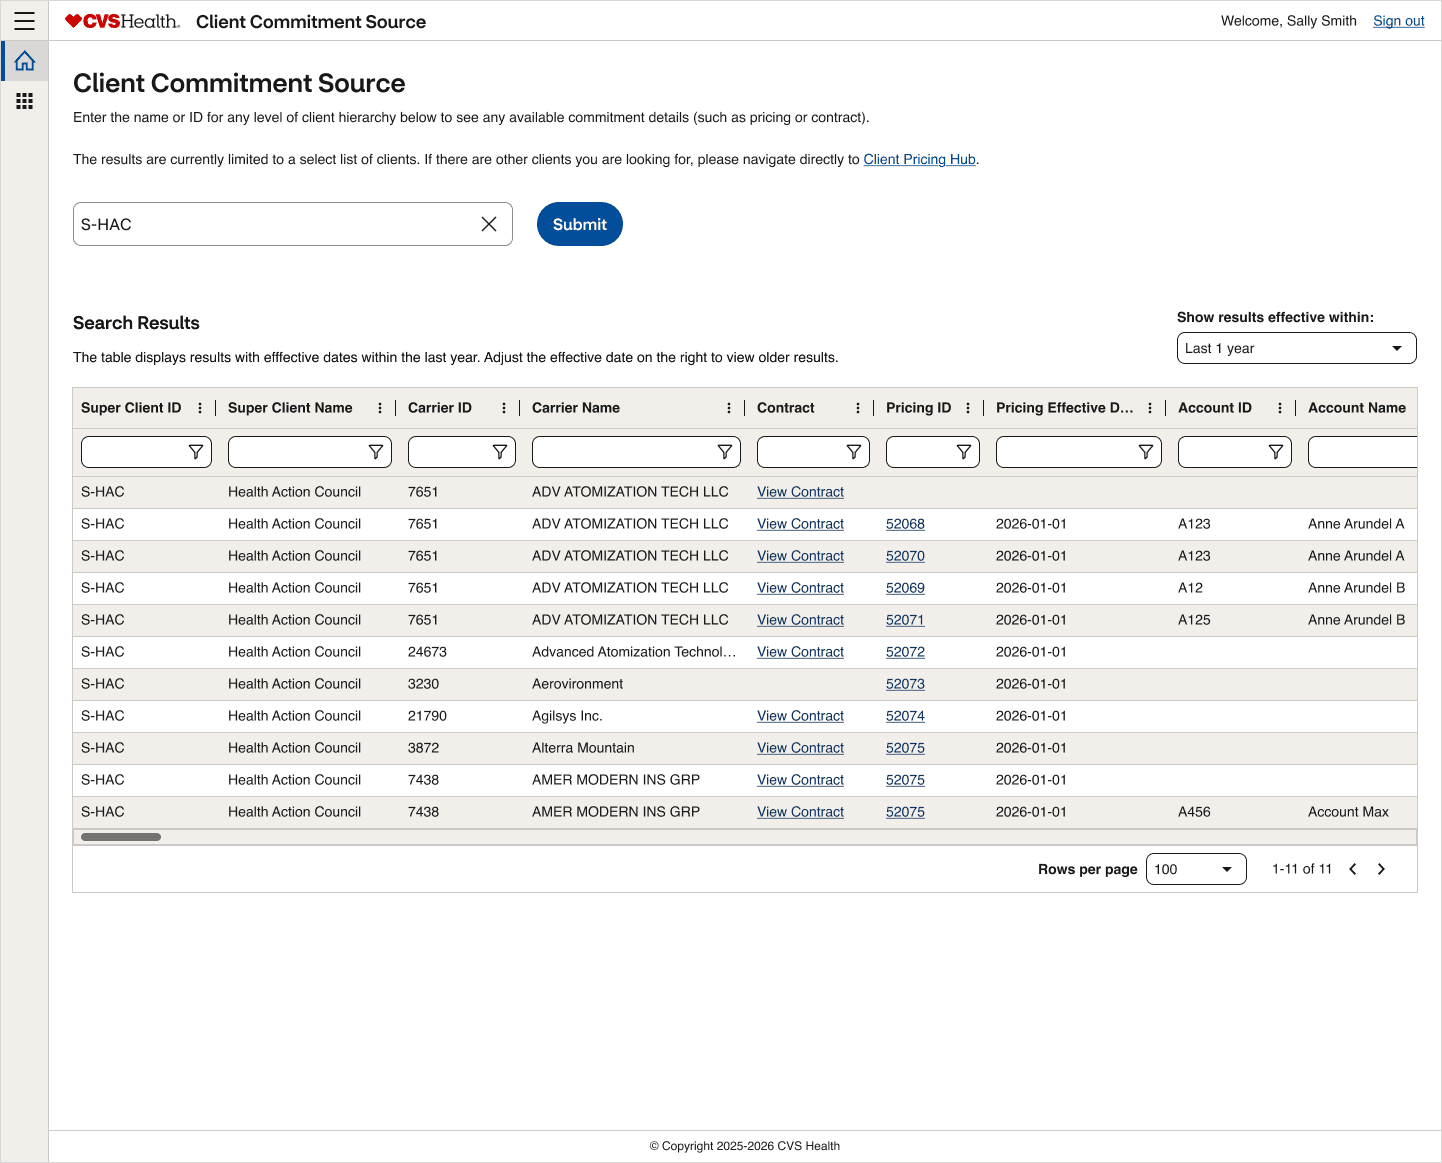Click filter icon for Super Client Name

tap(376, 452)
